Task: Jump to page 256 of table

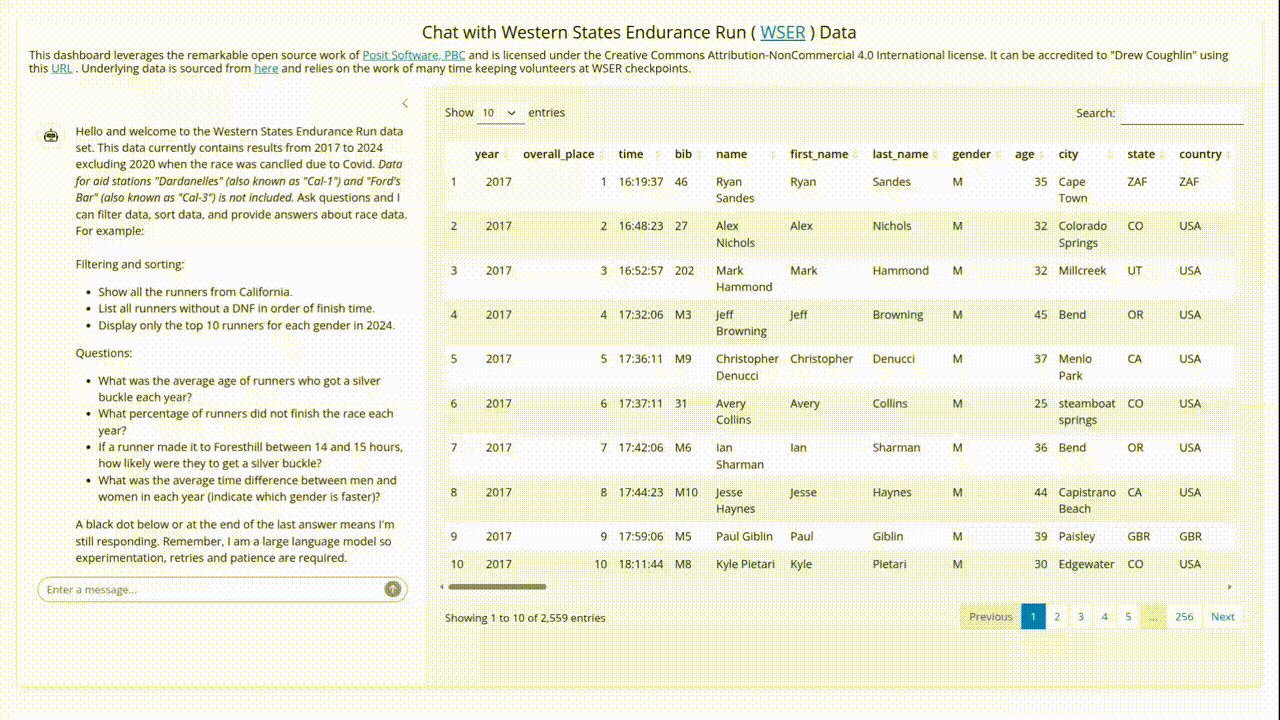Action: point(1184,617)
